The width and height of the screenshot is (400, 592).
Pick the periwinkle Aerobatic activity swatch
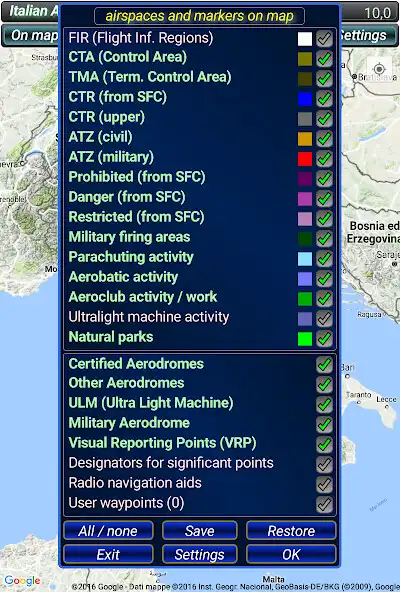(305, 279)
